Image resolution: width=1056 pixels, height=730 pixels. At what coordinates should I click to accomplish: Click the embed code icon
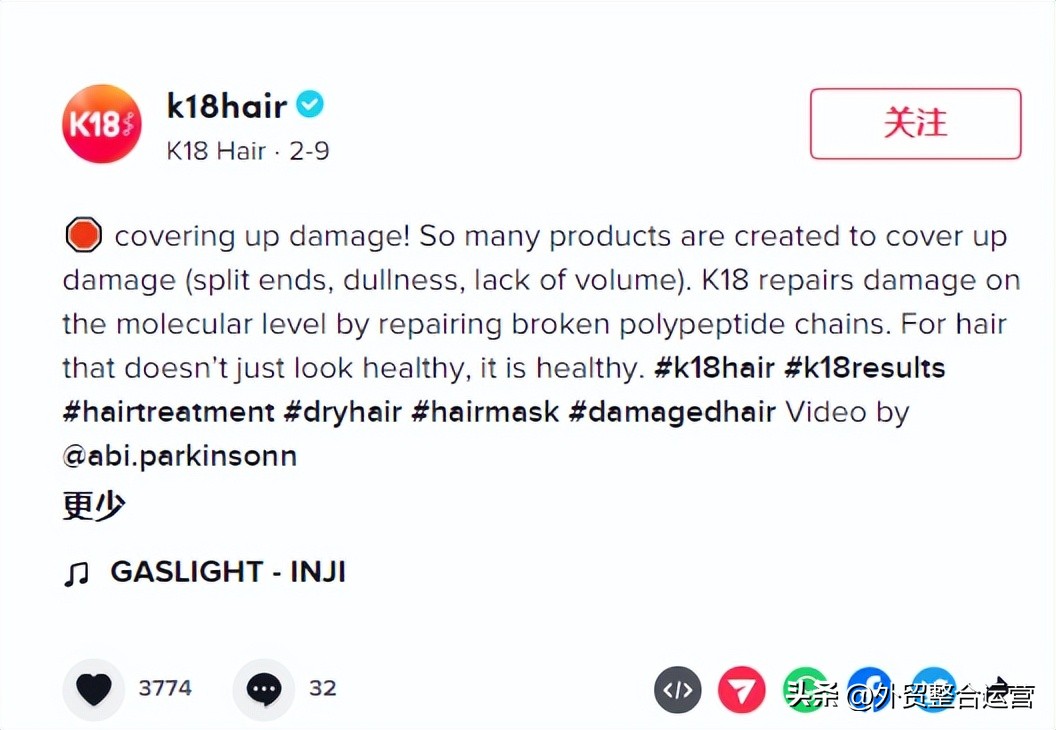pyautogui.click(x=678, y=689)
